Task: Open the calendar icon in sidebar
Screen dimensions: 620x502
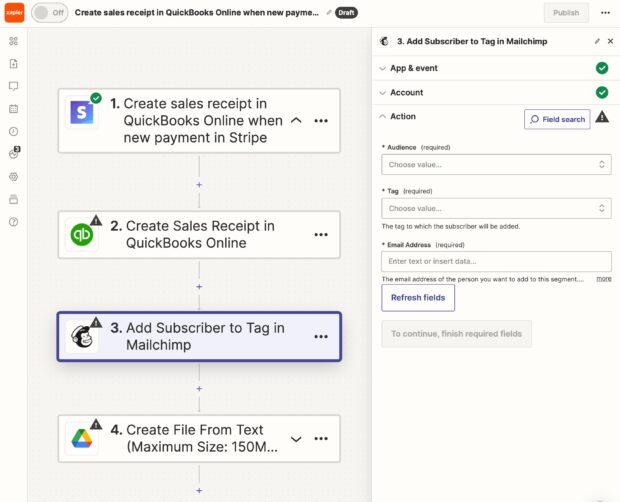Action: pyautogui.click(x=13, y=109)
